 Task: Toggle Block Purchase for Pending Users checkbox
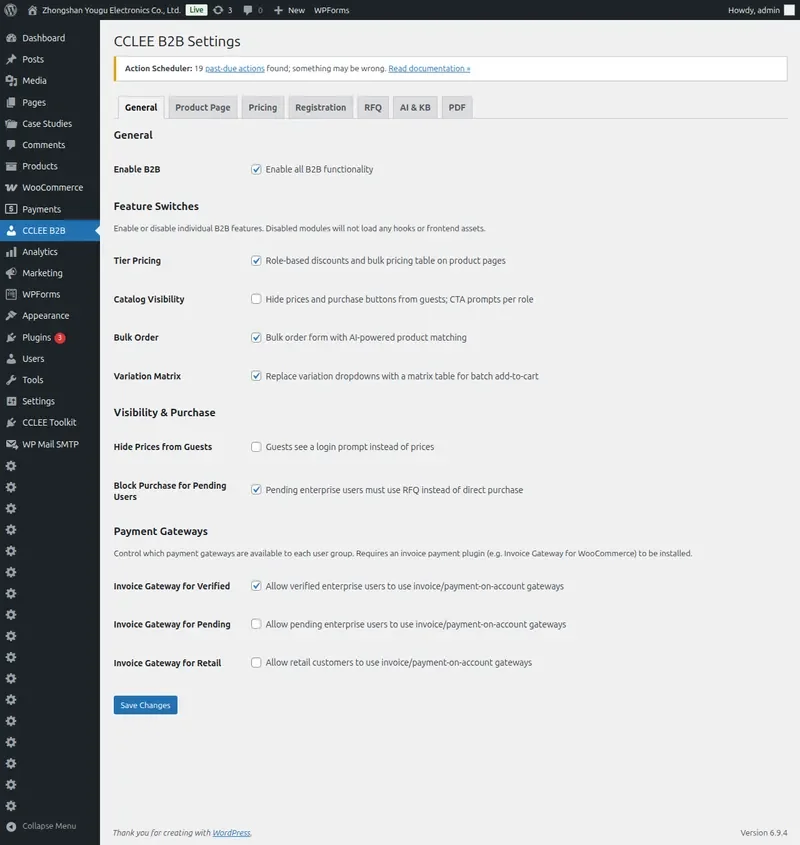pyautogui.click(x=256, y=490)
